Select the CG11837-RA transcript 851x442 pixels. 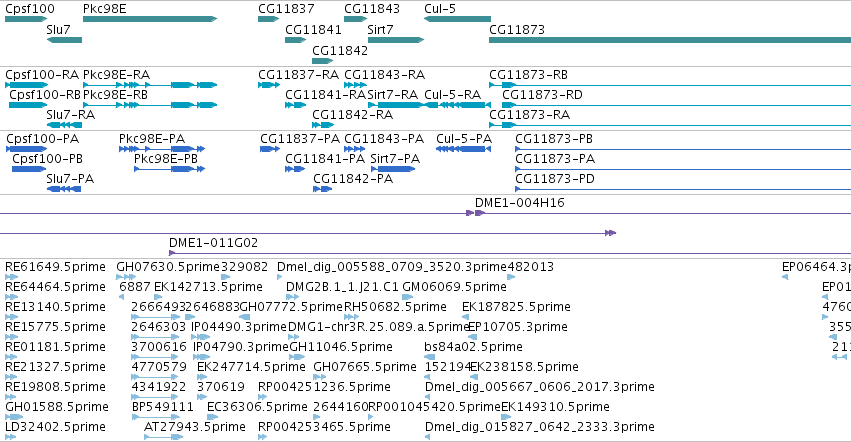click(269, 85)
